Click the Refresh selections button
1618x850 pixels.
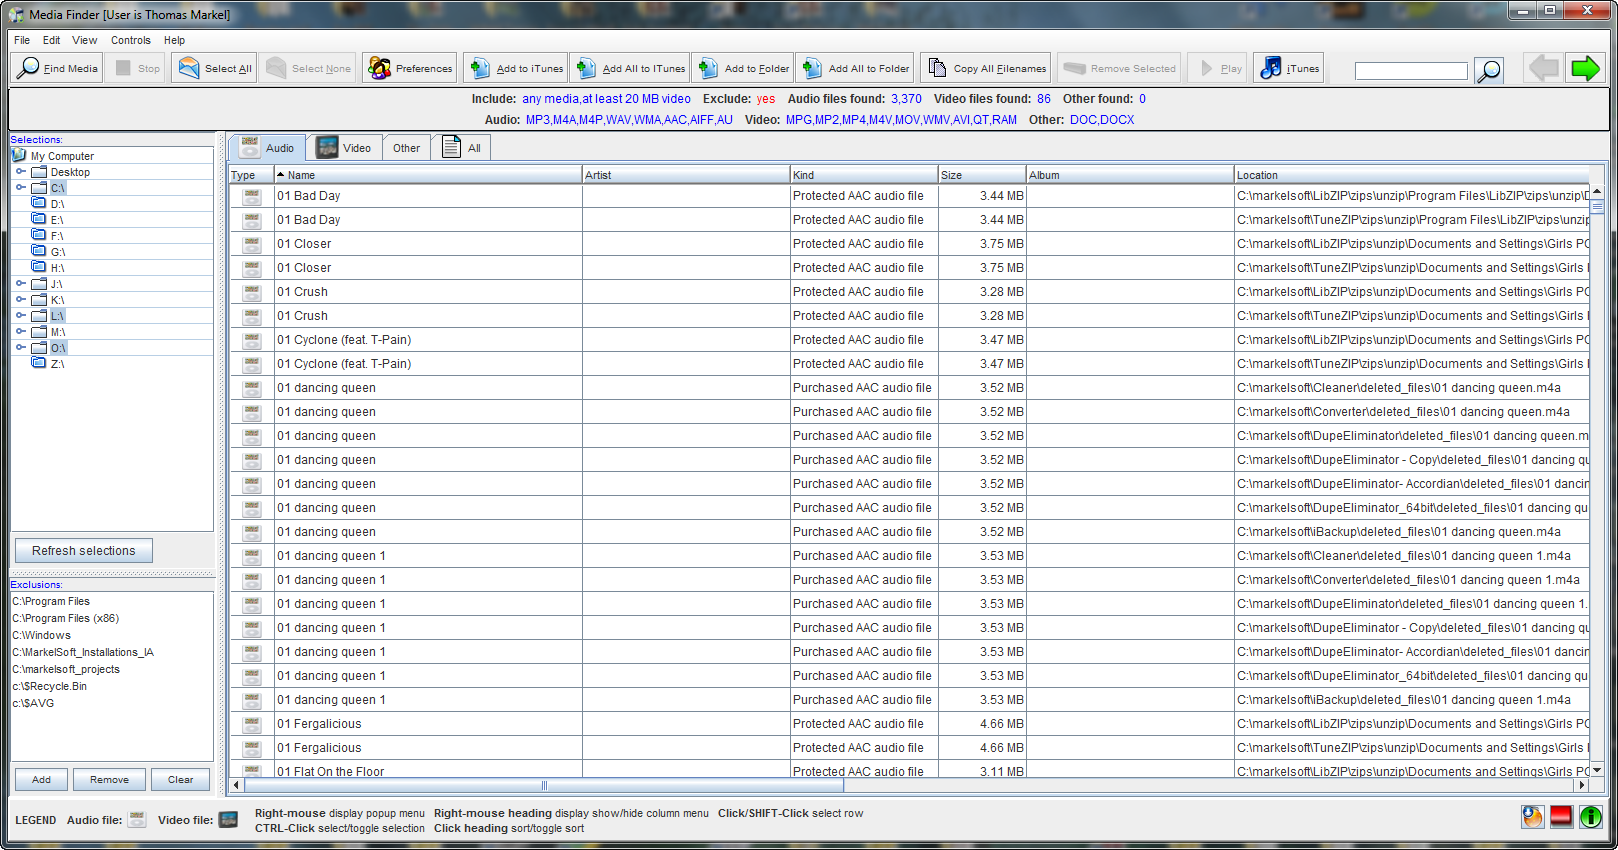(84, 551)
